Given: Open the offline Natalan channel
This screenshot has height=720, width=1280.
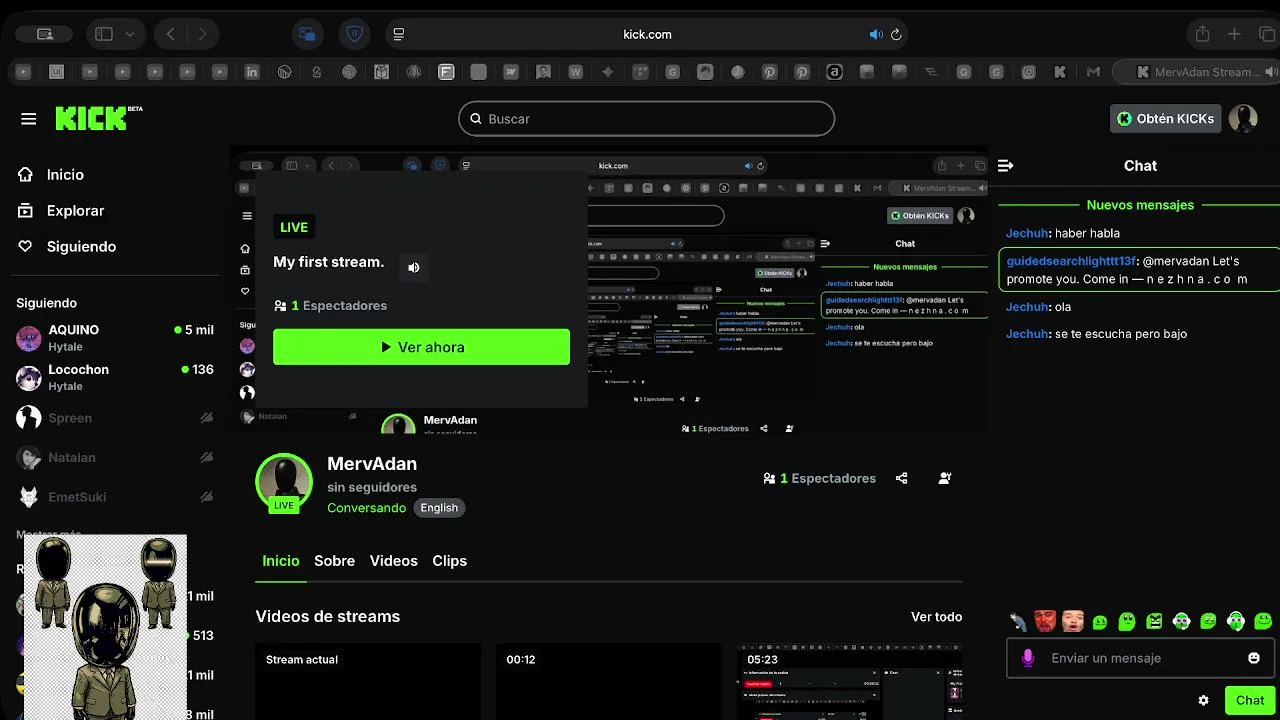Looking at the screenshot, I should pyautogui.click(x=115, y=457).
